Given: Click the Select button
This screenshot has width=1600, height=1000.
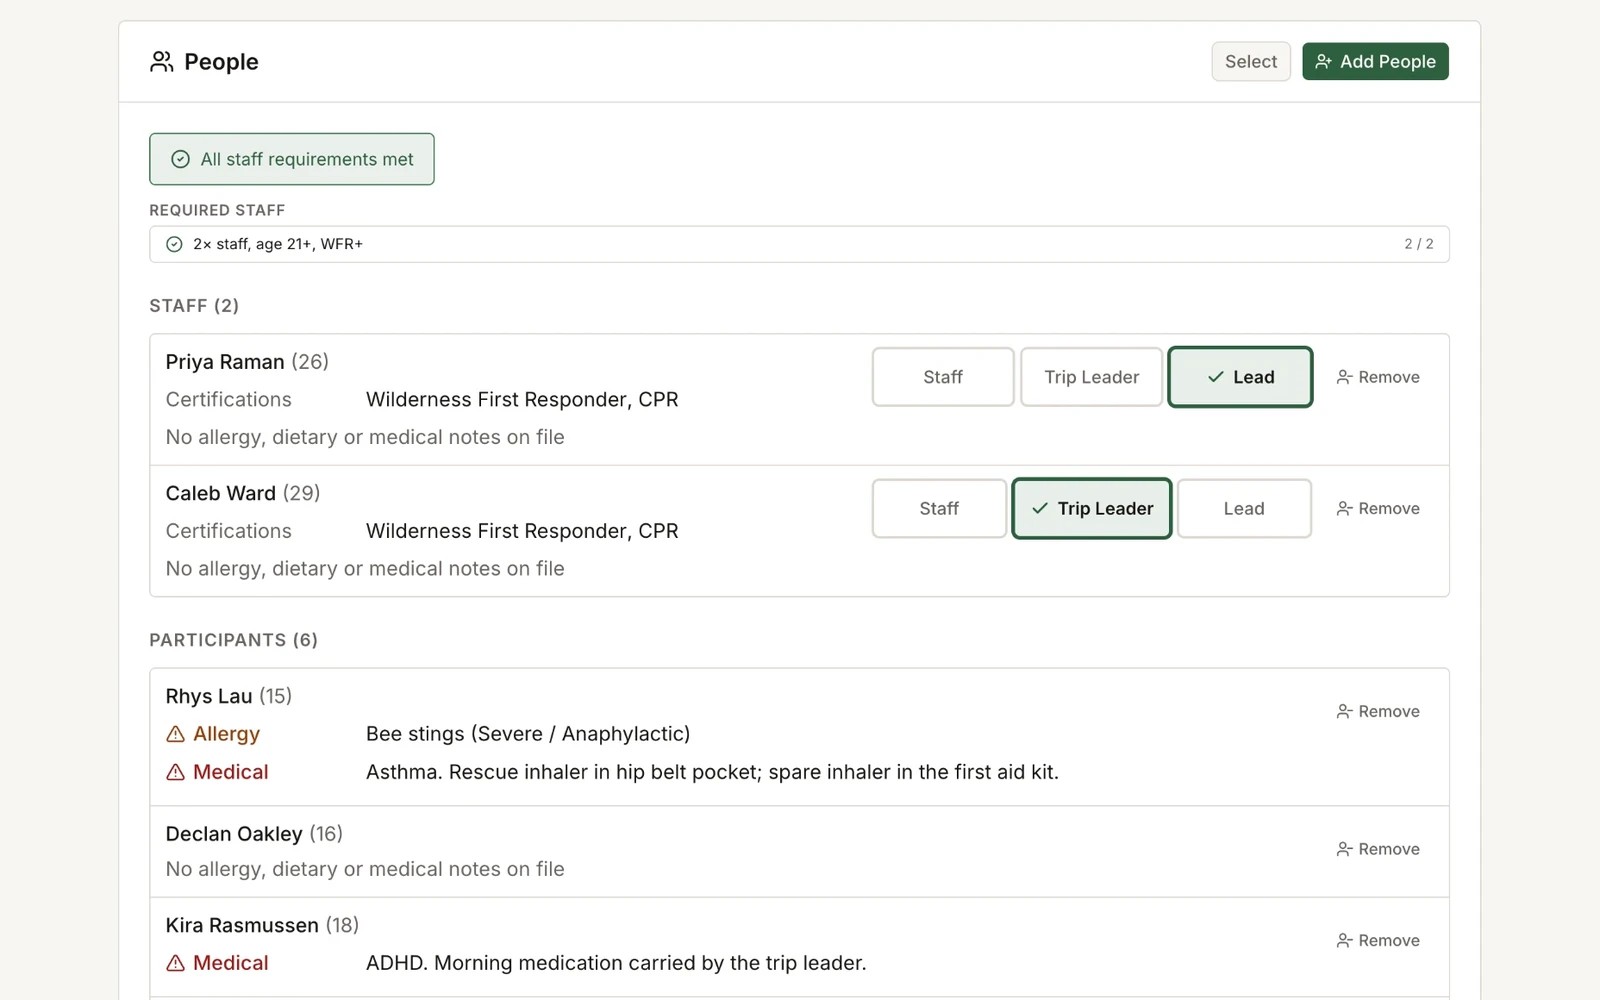Looking at the screenshot, I should coord(1251,62).
